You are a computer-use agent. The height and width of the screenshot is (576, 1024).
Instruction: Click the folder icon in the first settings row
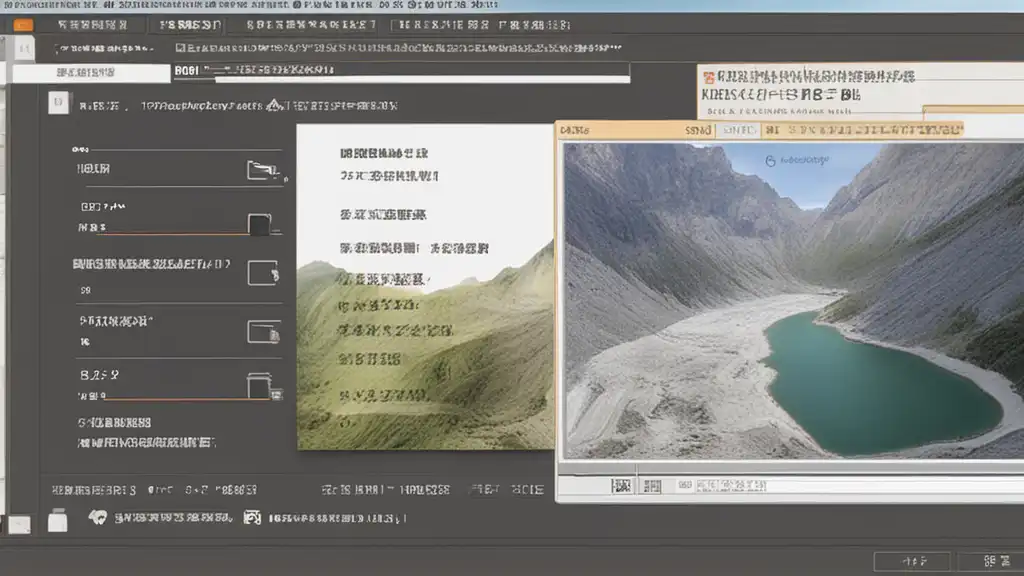point(262,170)
